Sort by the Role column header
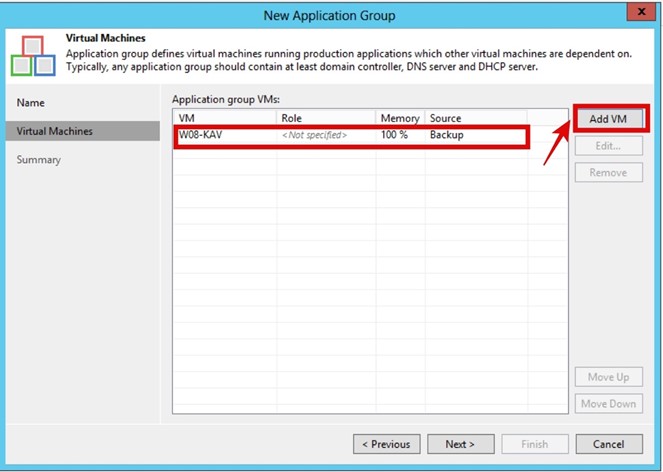The height and width of the screenshot is (472, 663). pos(326,118)
